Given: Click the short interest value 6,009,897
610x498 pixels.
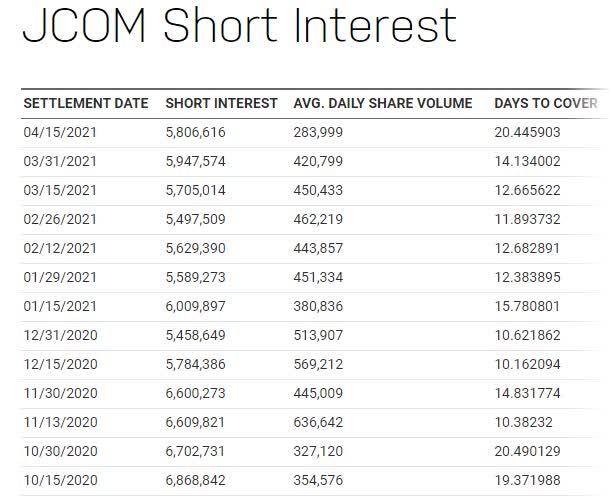Looking at the screenshot, I should click(x=196, y=306).
